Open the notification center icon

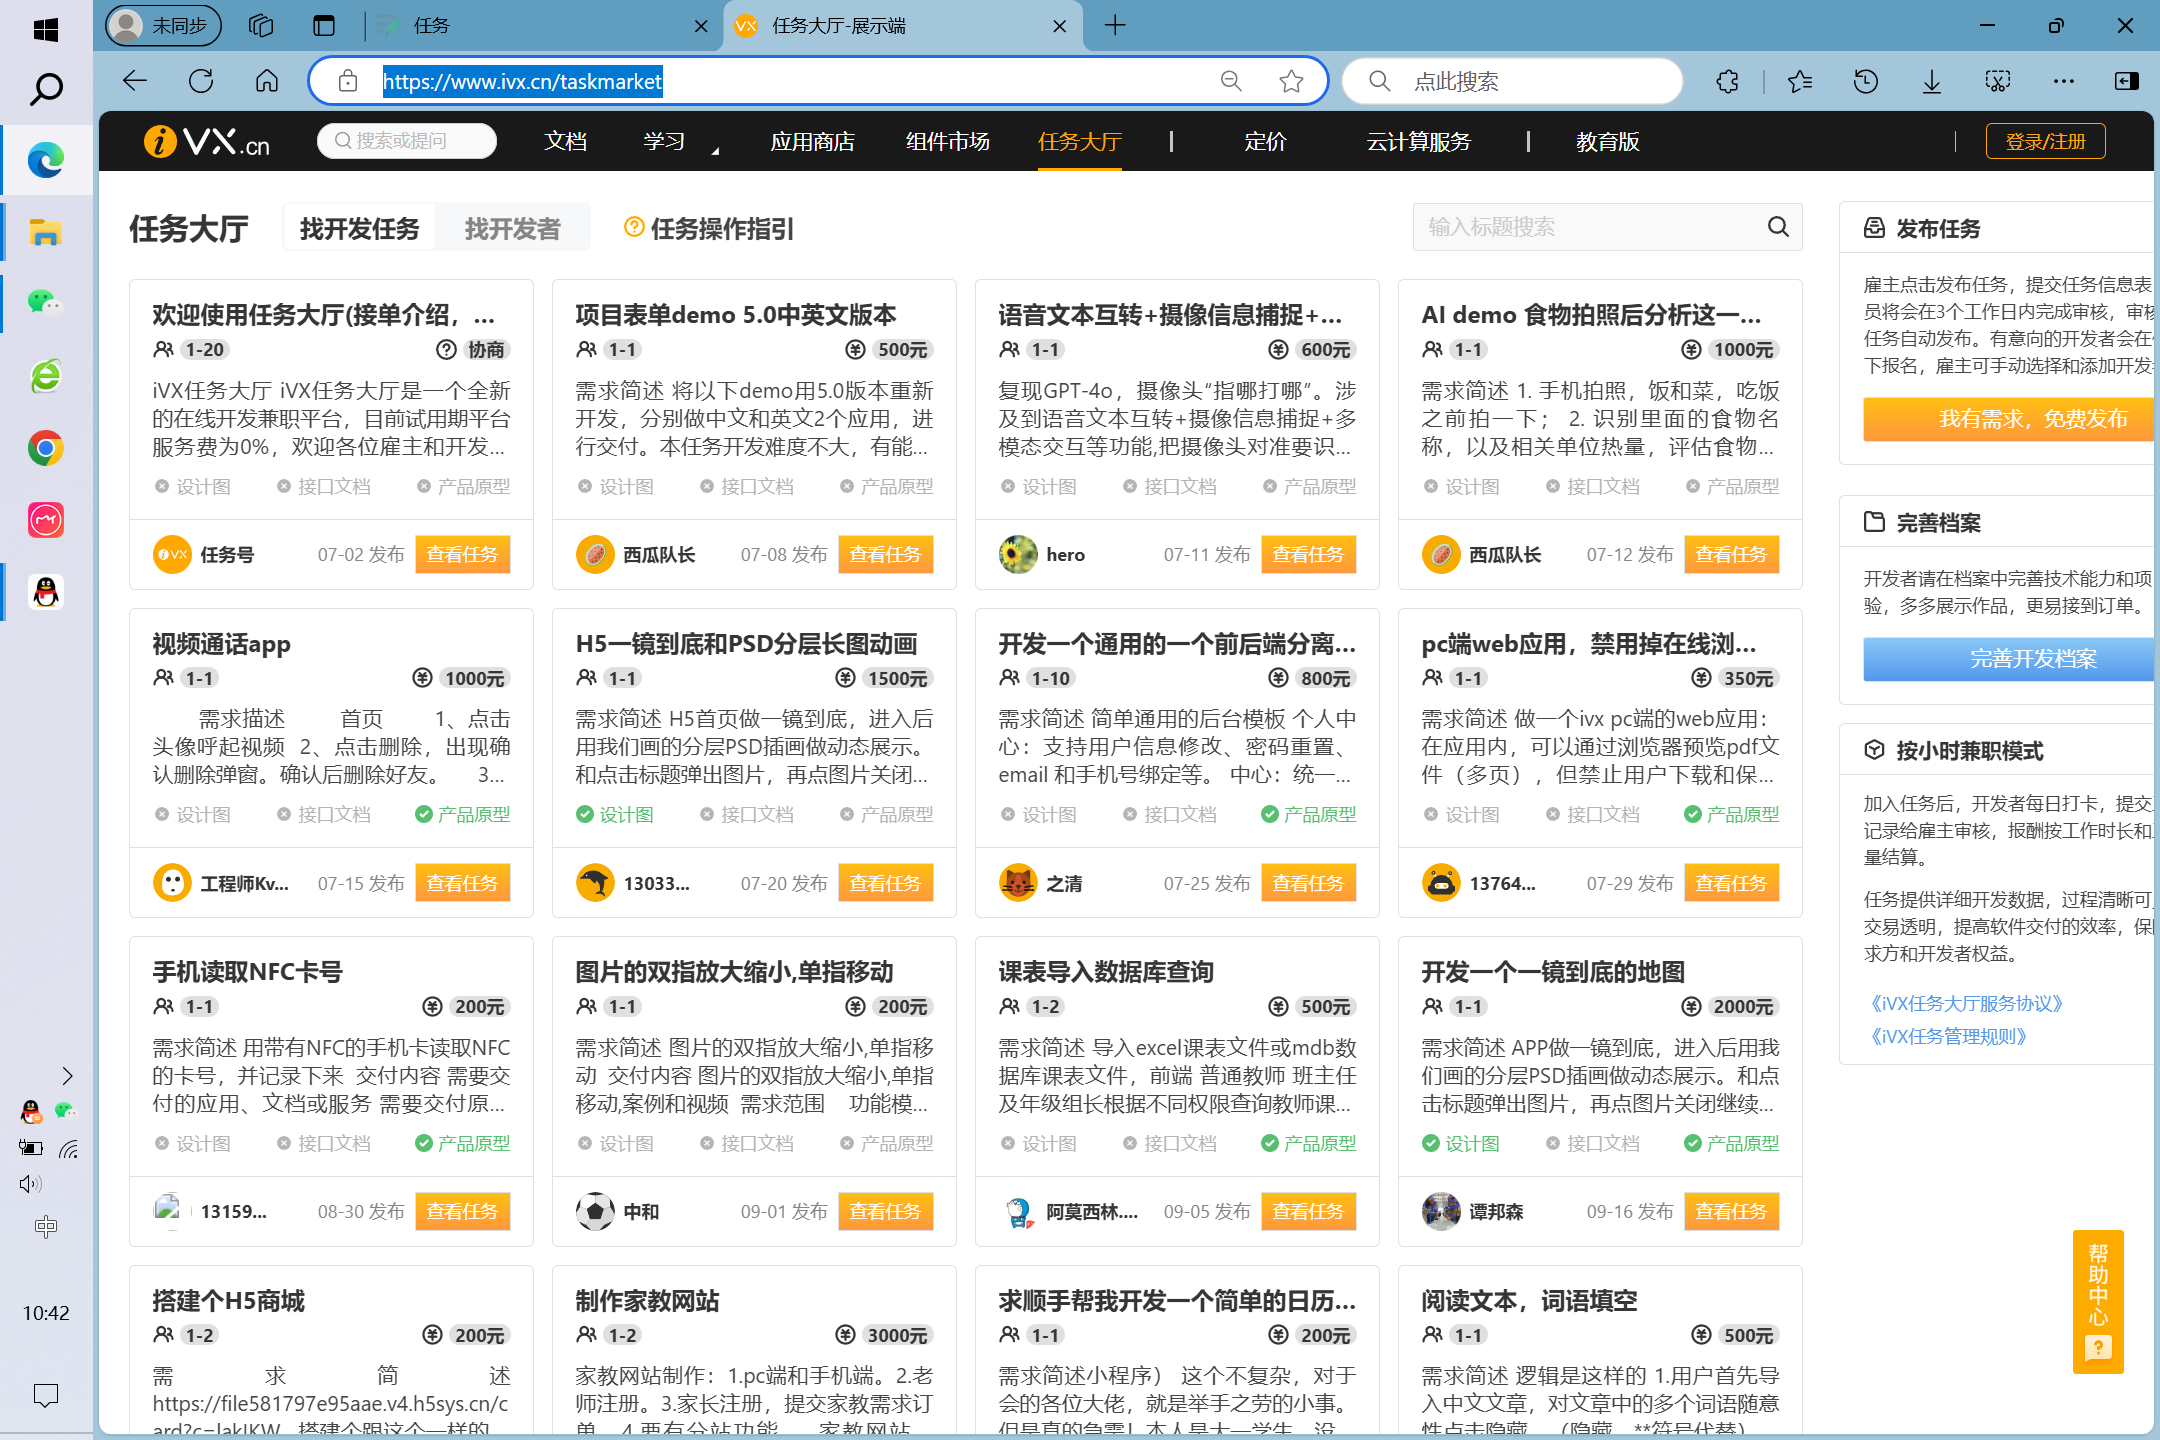tap(45, 1394)
